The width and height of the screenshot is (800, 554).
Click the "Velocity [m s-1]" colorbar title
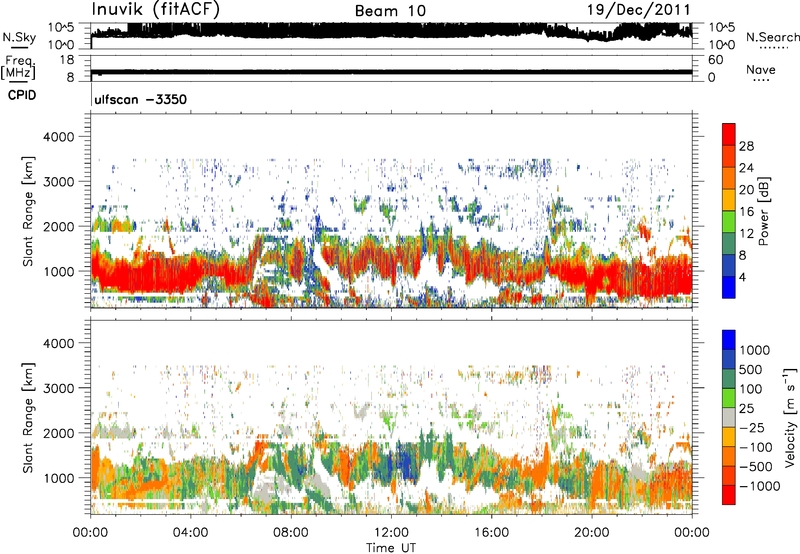click(x=791, y=417)
